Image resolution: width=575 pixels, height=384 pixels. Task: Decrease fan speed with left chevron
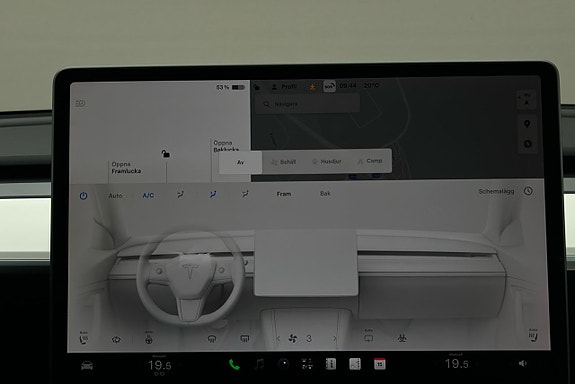tap(278, 339)
